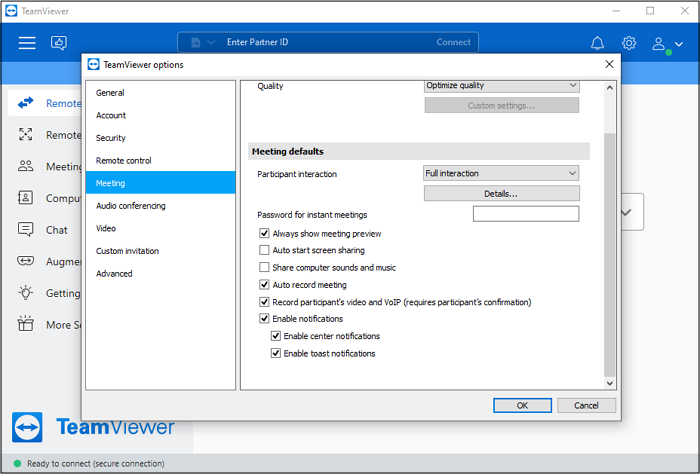Click the Details... button
700x474 pixels.
tap(501, 194)
